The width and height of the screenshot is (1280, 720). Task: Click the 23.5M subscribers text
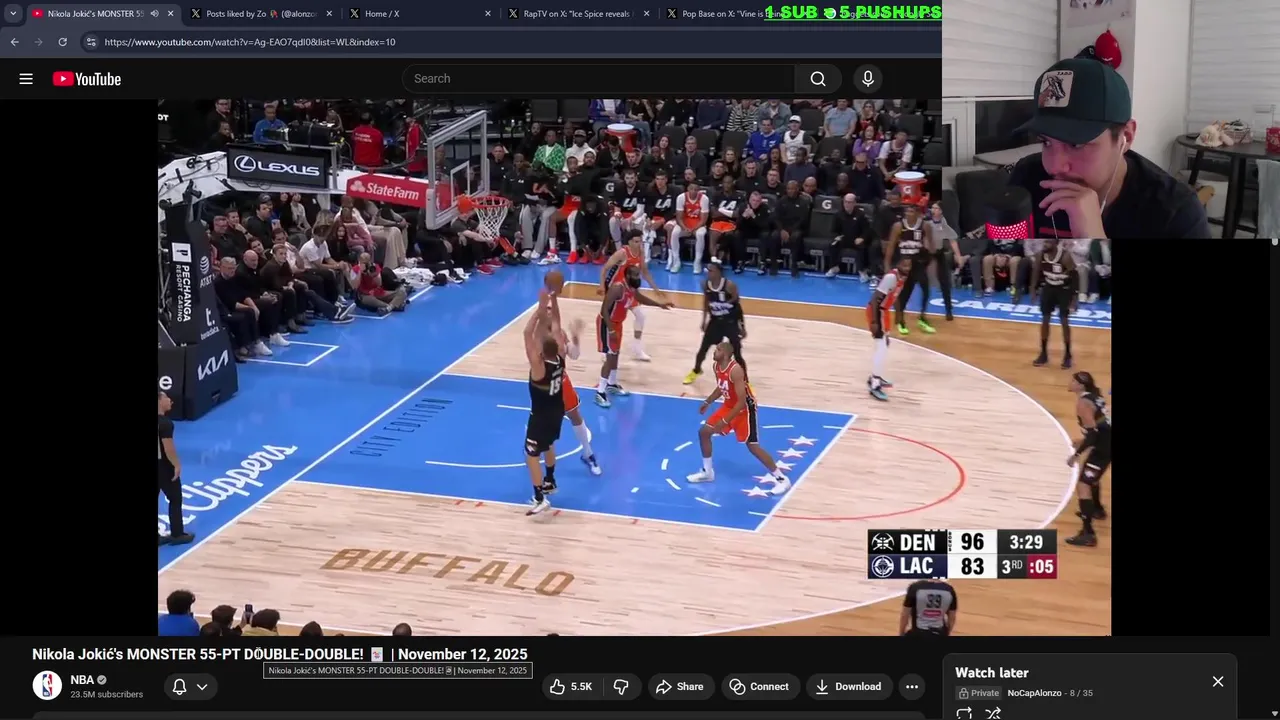106,694
